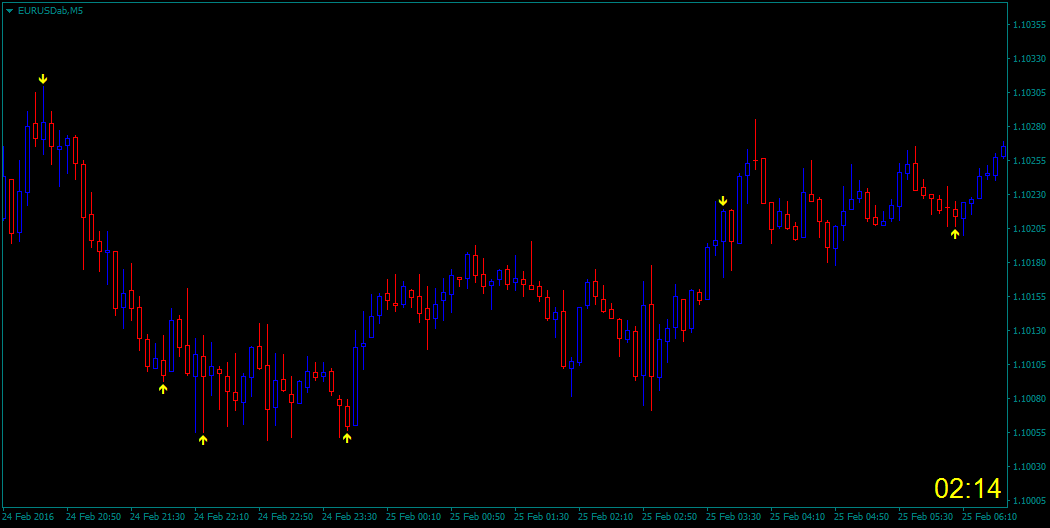Viewport: 1050px width, 528px height.
Task: Click the 1.10305 price label
Action: (x=1031, y=93)
